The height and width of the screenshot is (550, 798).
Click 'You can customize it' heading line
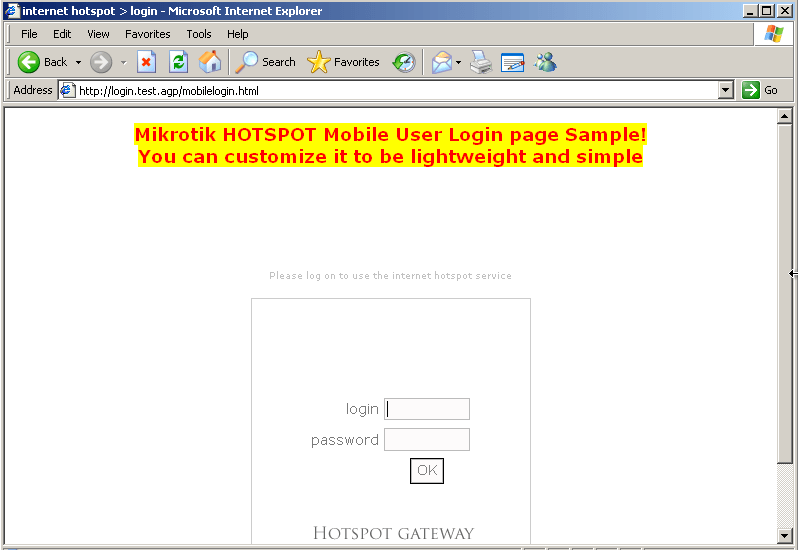(x=390, y=157)
